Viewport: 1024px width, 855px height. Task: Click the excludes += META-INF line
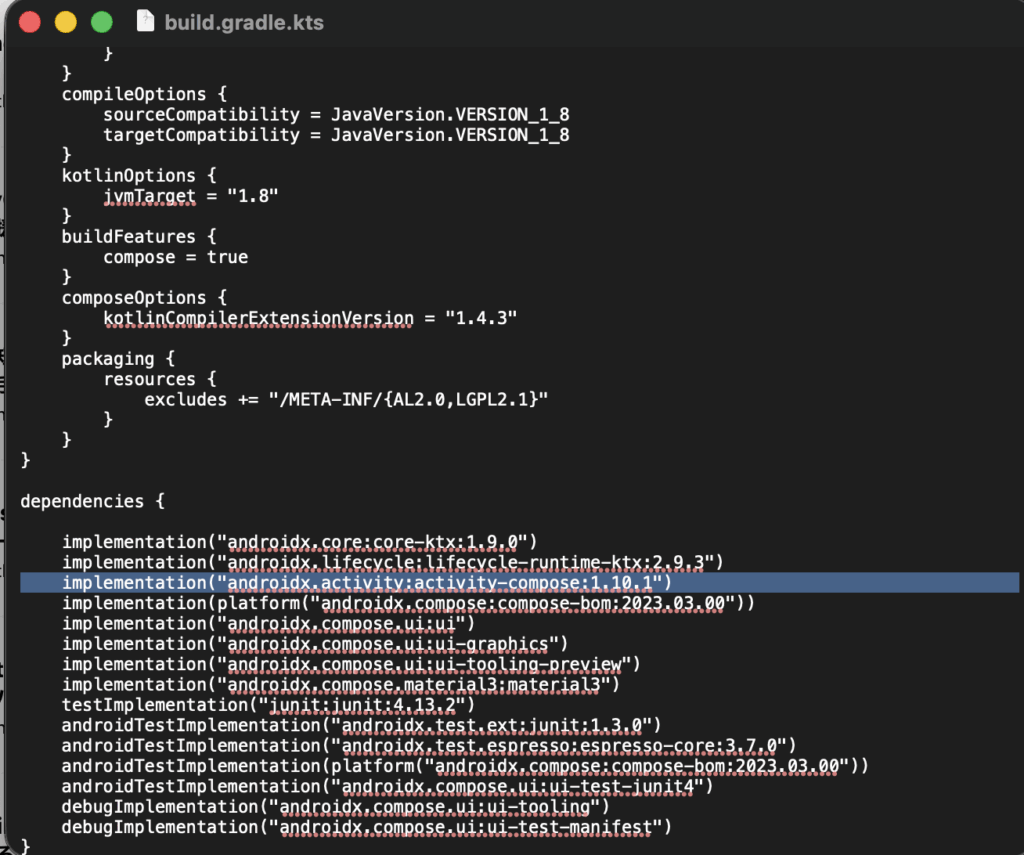pos(346,399)
